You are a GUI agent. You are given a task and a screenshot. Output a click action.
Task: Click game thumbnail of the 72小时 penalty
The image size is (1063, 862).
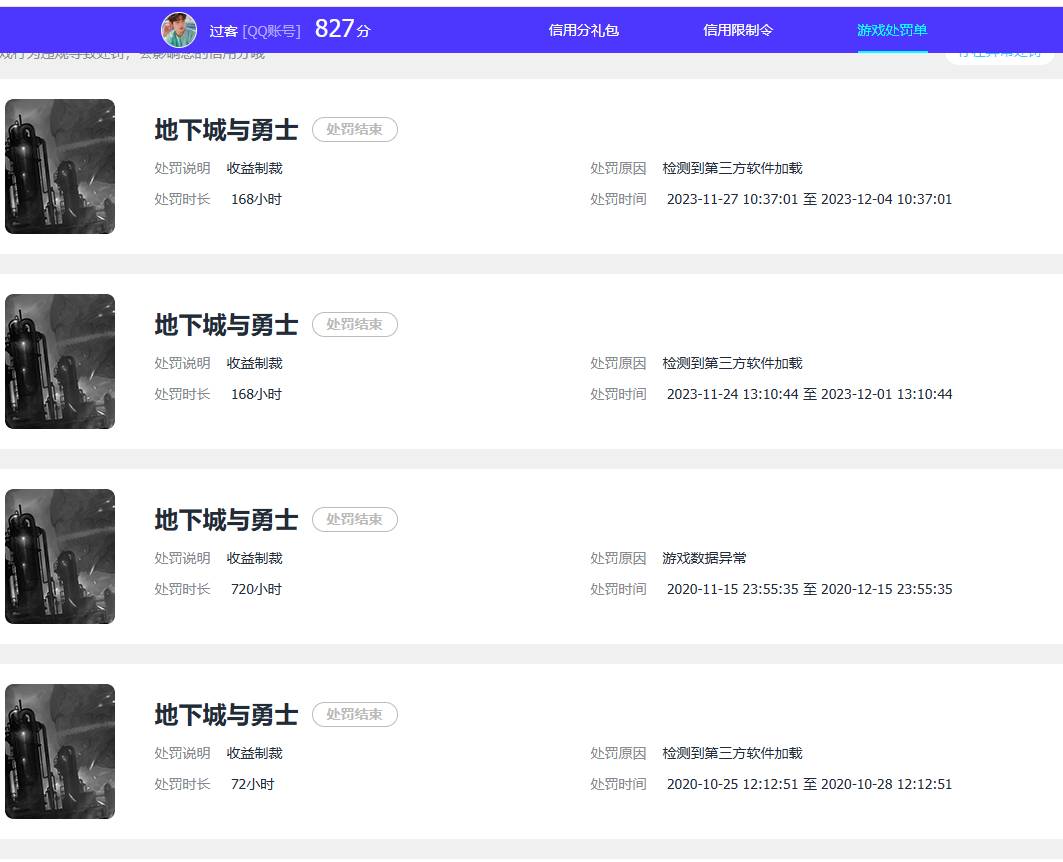click(x=60, y=751)
